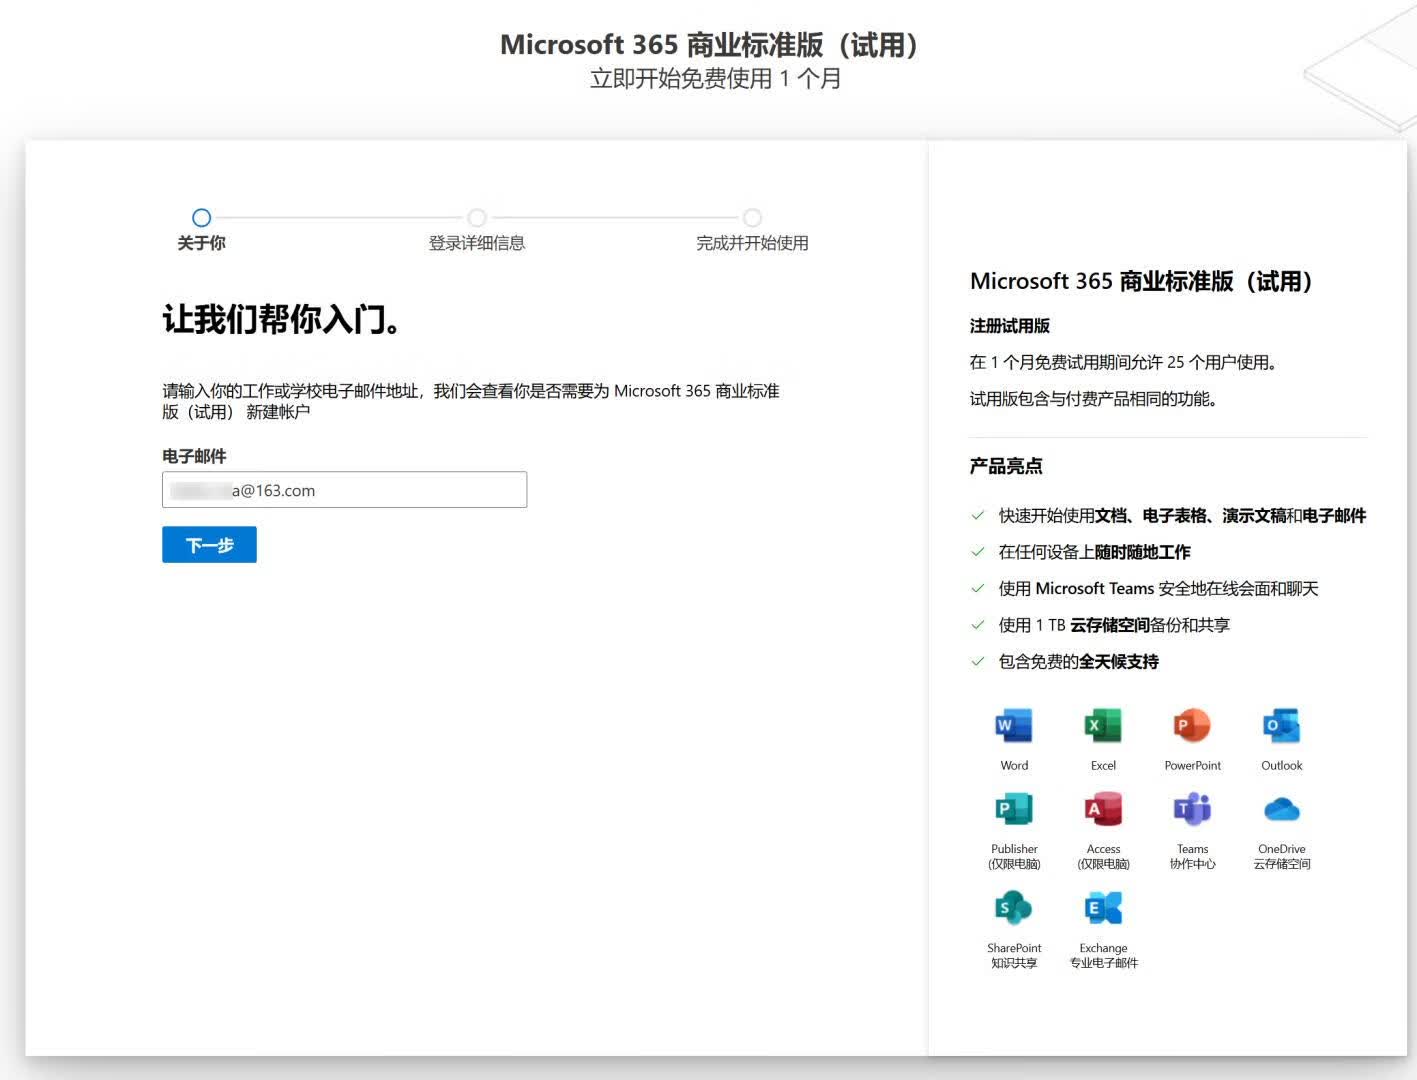The image size is (1417, 1080).
Task: Click the 登录详细信息 step label
Action: tap(477, 243)
